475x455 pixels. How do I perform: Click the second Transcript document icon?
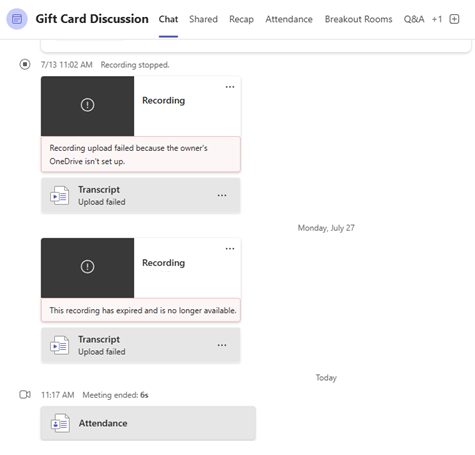(x=60, y=345)
